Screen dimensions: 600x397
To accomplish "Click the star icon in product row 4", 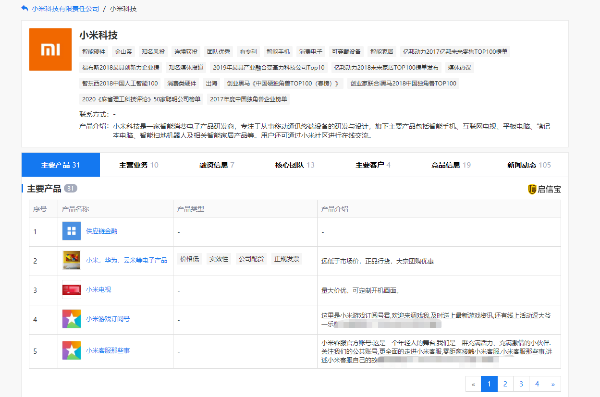I will (x=72, y=319).
